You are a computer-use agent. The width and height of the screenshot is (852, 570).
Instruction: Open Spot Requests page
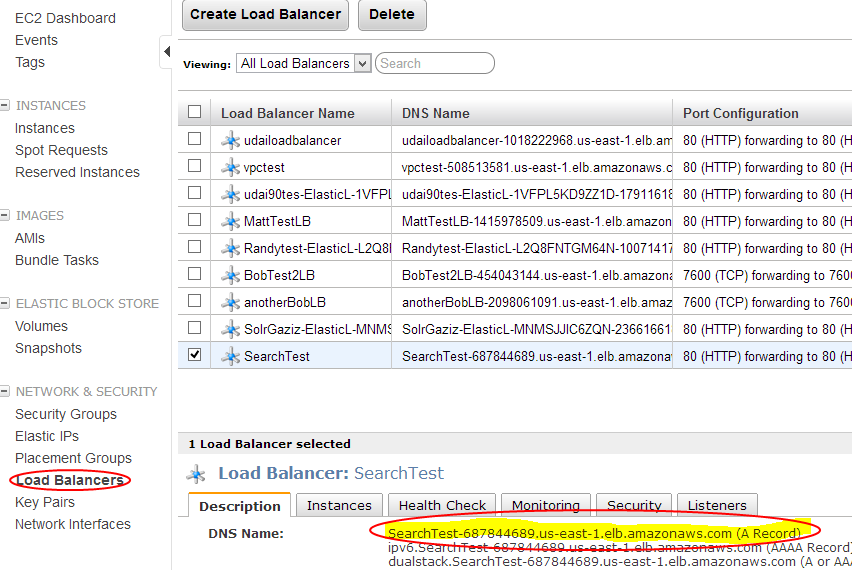click(61, 150)
